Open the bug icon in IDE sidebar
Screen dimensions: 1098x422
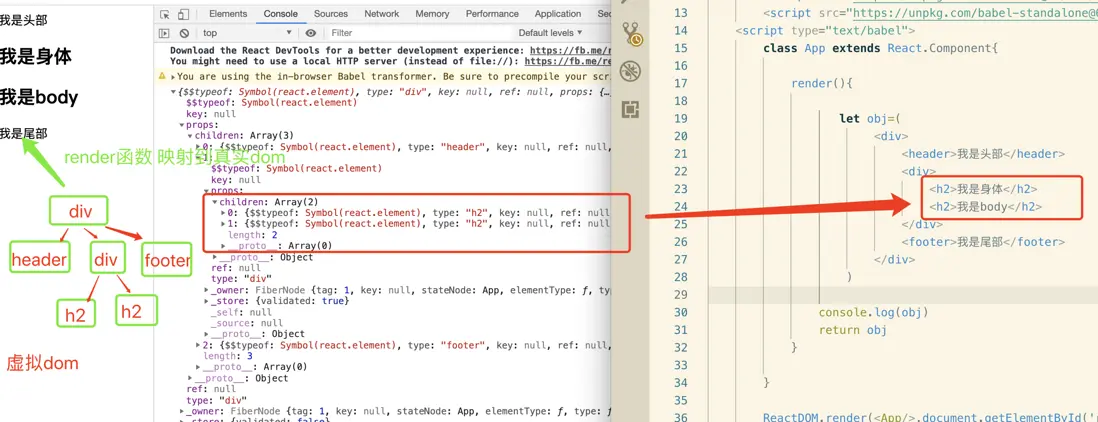pos(632,71)
